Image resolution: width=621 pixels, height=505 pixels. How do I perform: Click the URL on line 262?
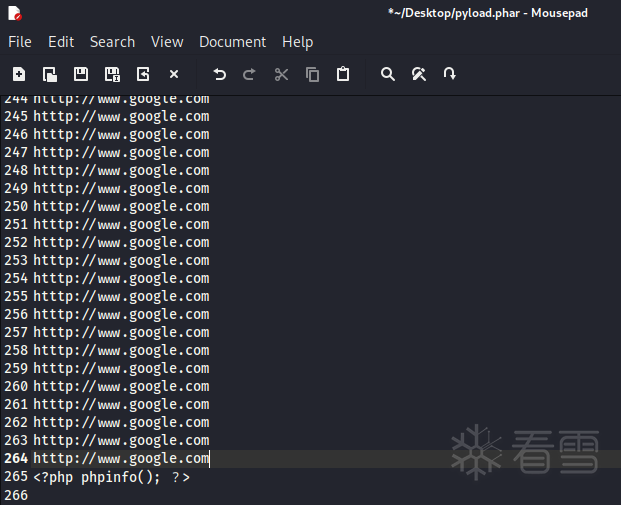click(x=121, y=423)
